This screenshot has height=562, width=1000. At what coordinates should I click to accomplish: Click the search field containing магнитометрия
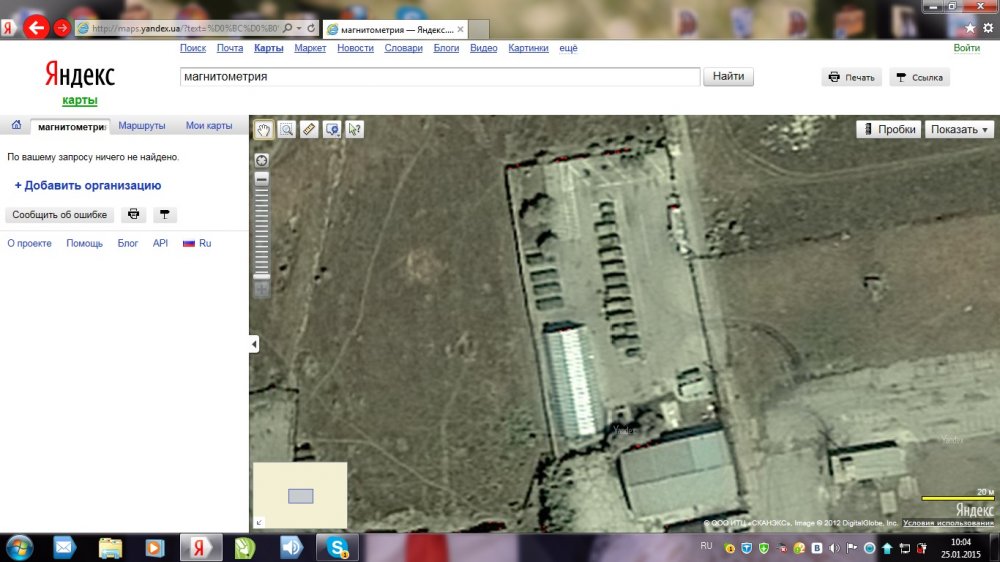(439, 77)
